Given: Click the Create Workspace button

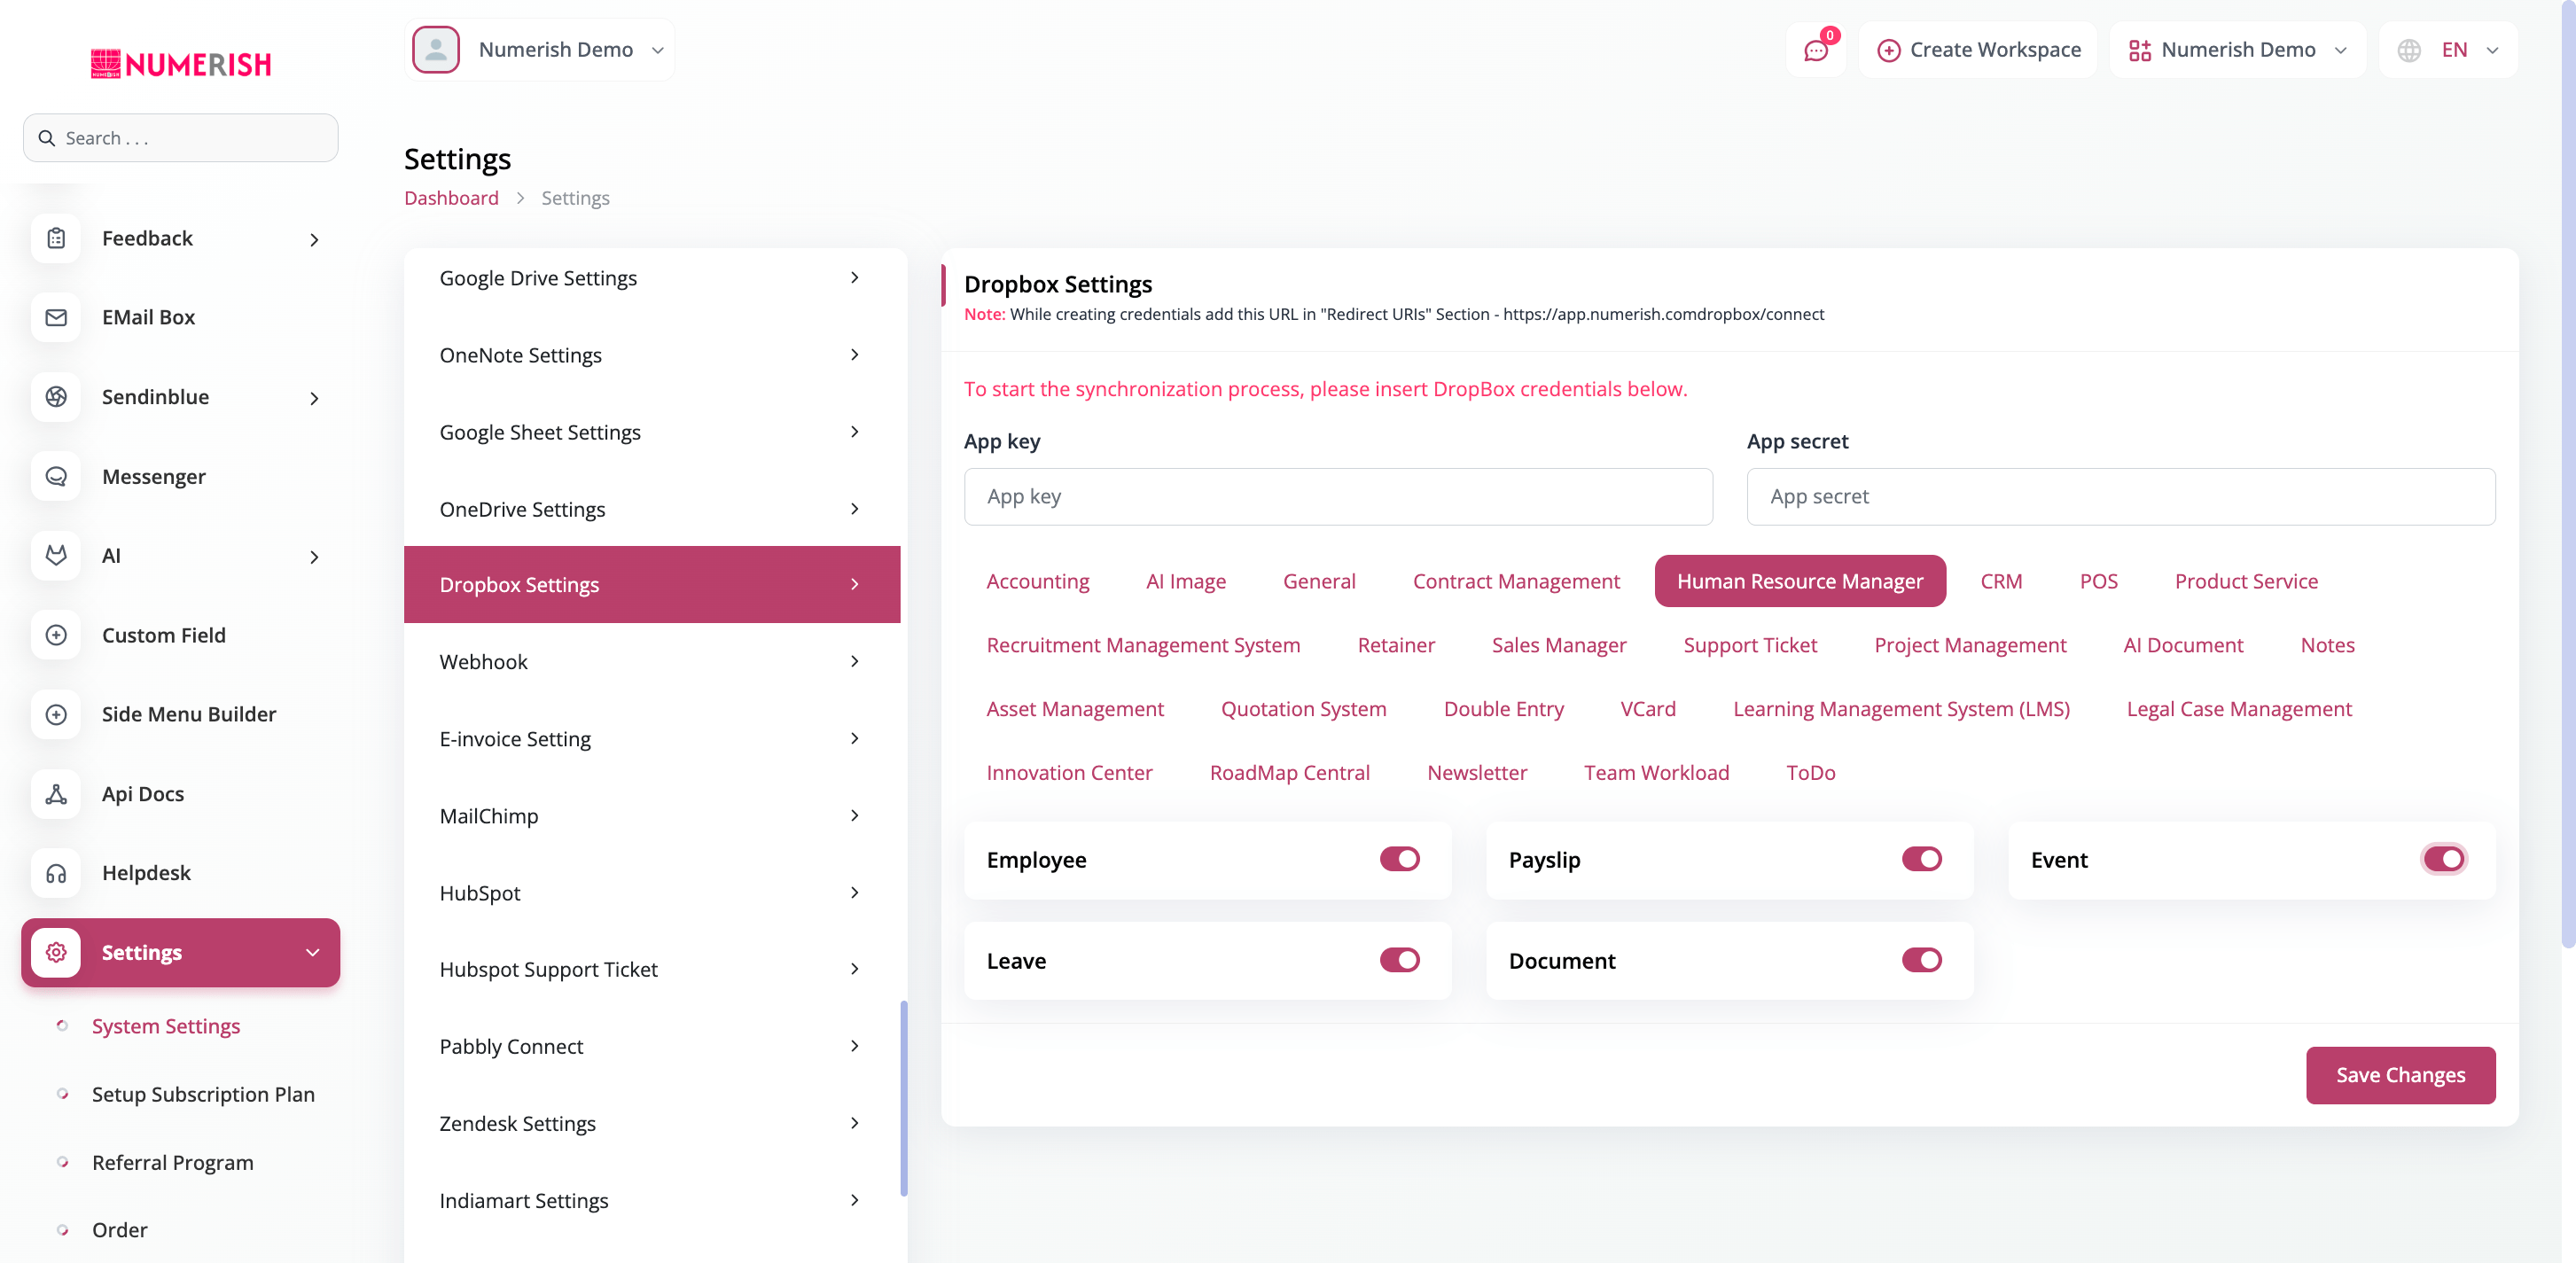Looking at the screenshot, I should (1979, 50).
